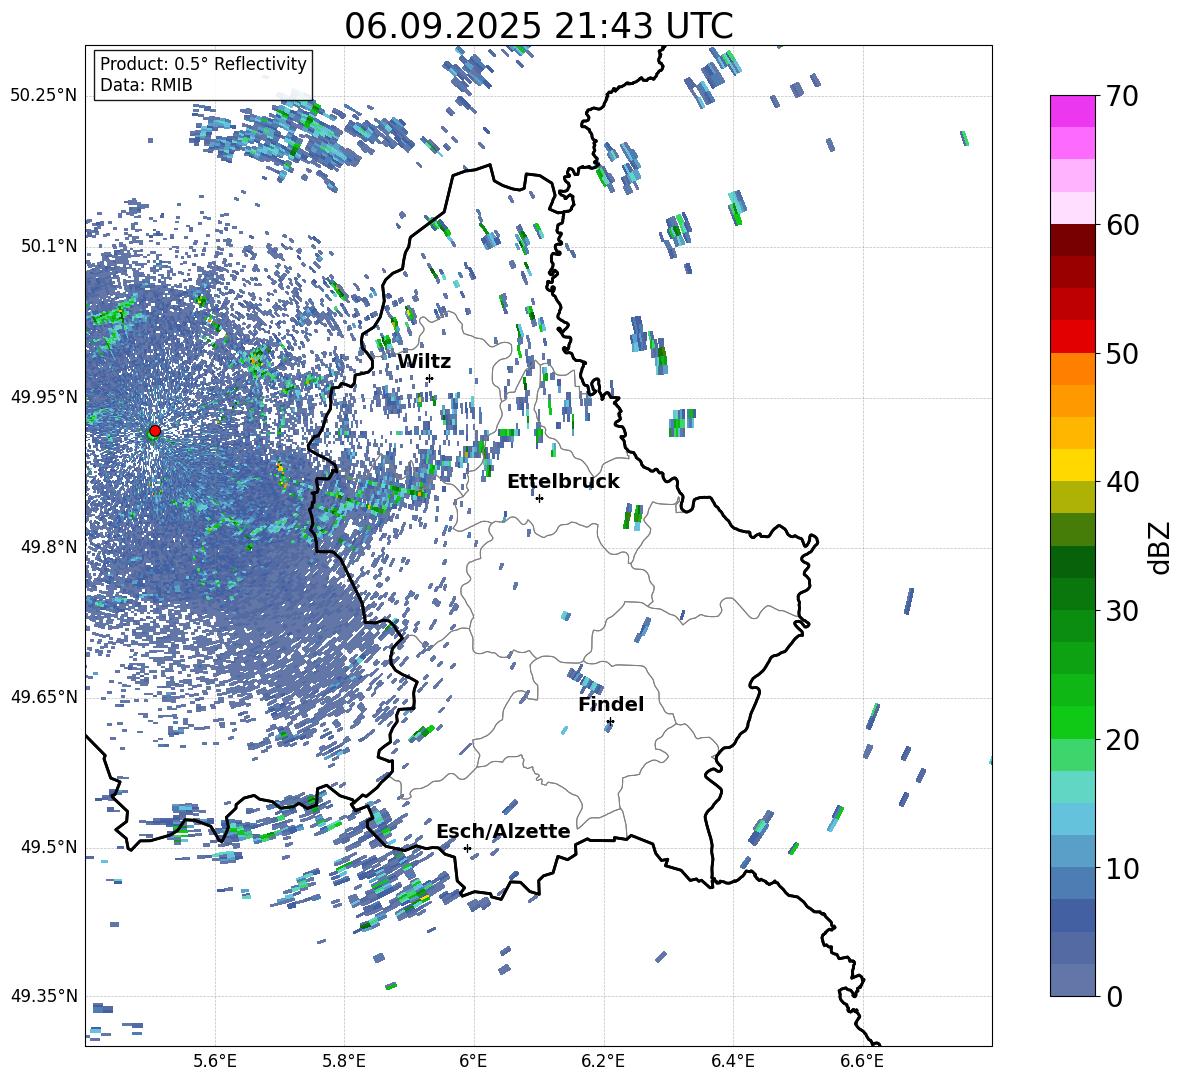Click the red radar location marker
This screenshot has width=1184, height=1081.
[155, 431]
